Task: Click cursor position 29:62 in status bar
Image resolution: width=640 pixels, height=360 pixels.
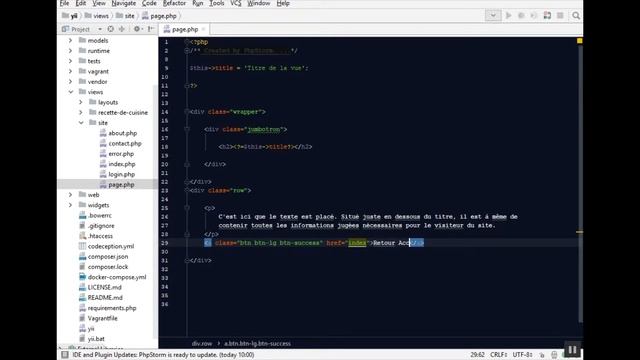Action: point(477,355)
